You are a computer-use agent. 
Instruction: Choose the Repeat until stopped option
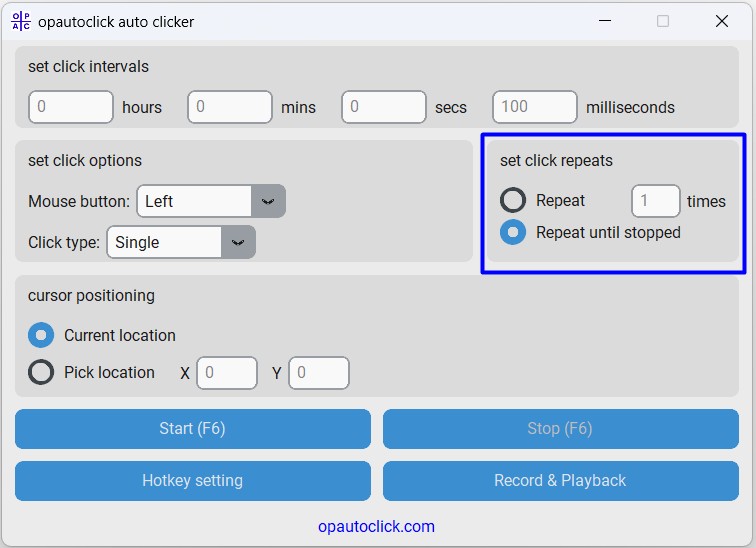point(513,232)
